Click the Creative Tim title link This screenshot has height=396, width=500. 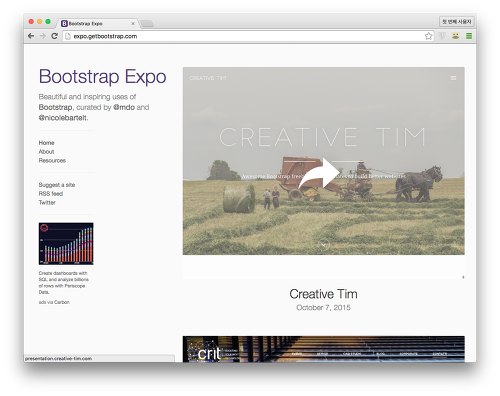pyautogui.click(x=323, y=294)
